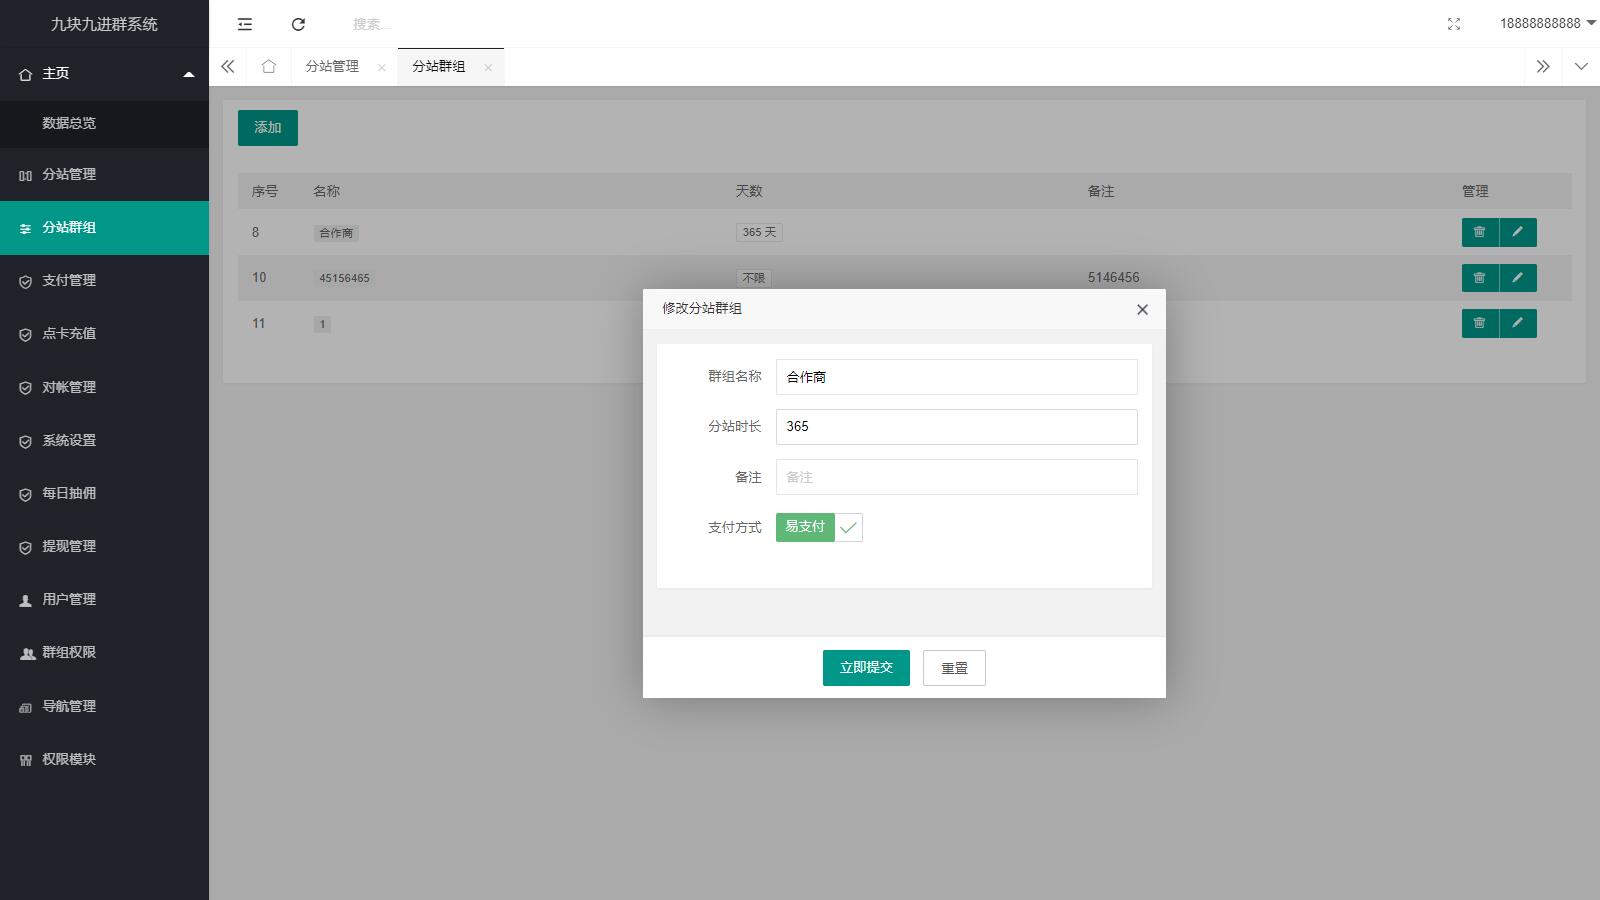Toggle the 易支付 payment checkbox
The width and height of the screenshot is (1600, 900).
point(818,527)
